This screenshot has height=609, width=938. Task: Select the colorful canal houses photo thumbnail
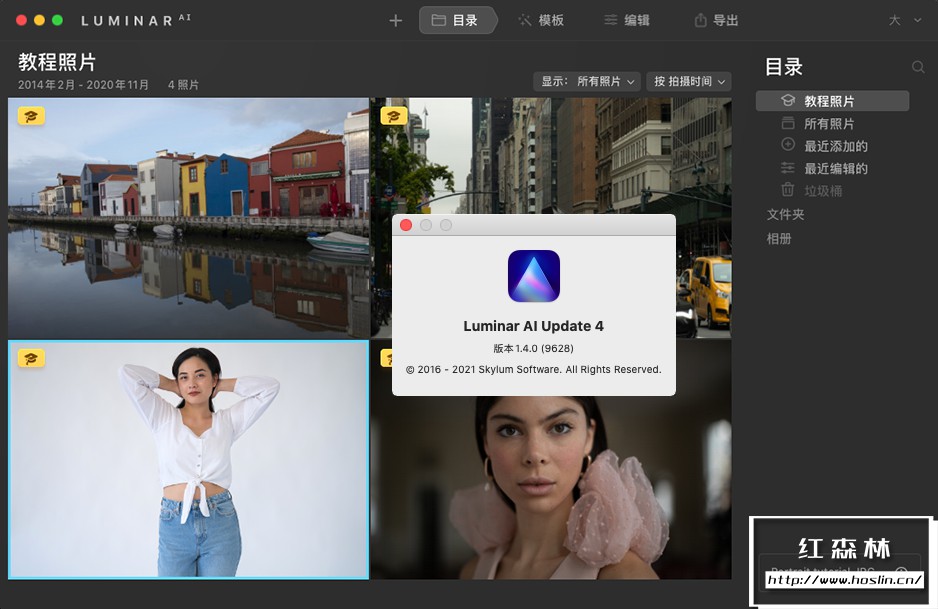coord(188,218)
